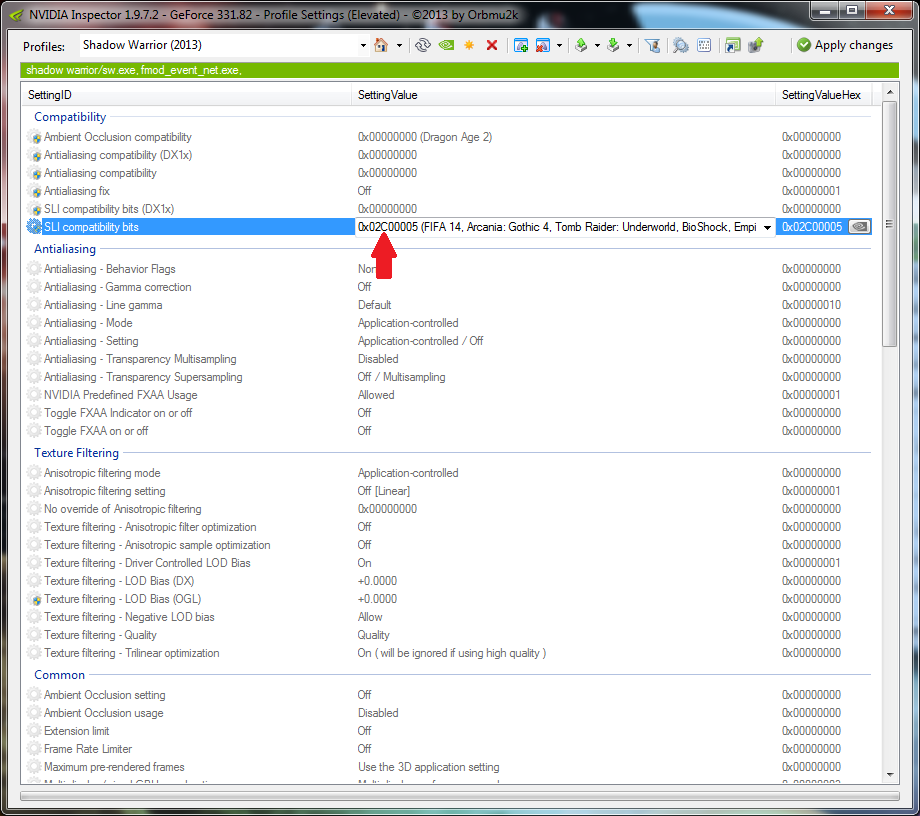The image size is (920, 816).
Task: Click gear icon beside Texture filtering - Quality
Action: (35, 635)
